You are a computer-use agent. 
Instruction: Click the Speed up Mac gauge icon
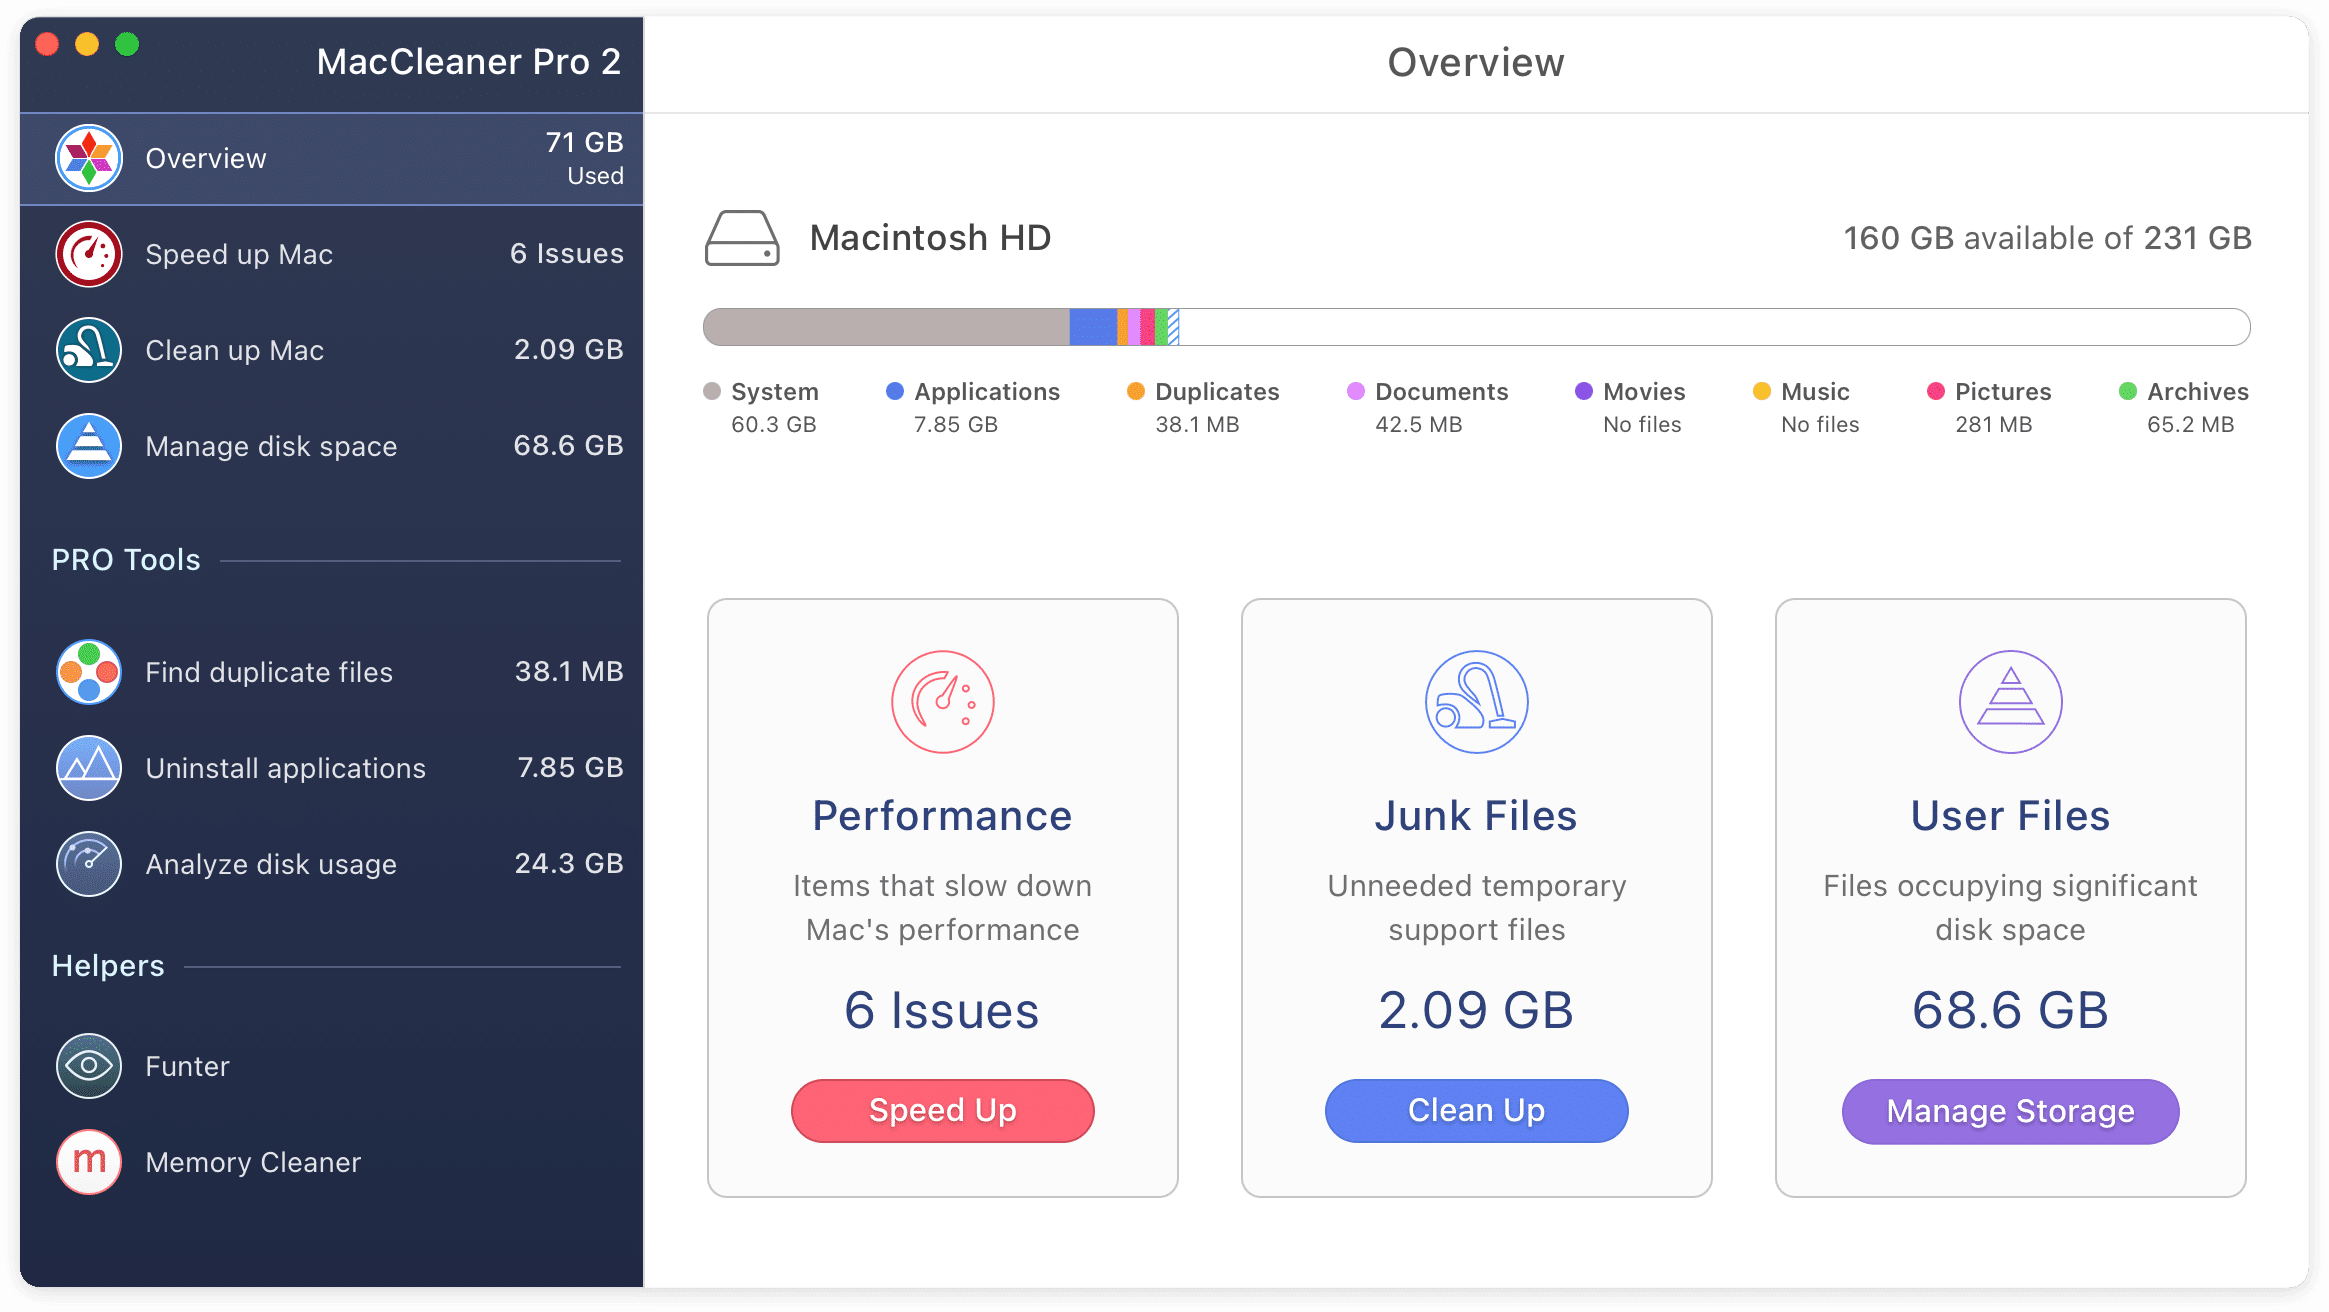(89, 253)
